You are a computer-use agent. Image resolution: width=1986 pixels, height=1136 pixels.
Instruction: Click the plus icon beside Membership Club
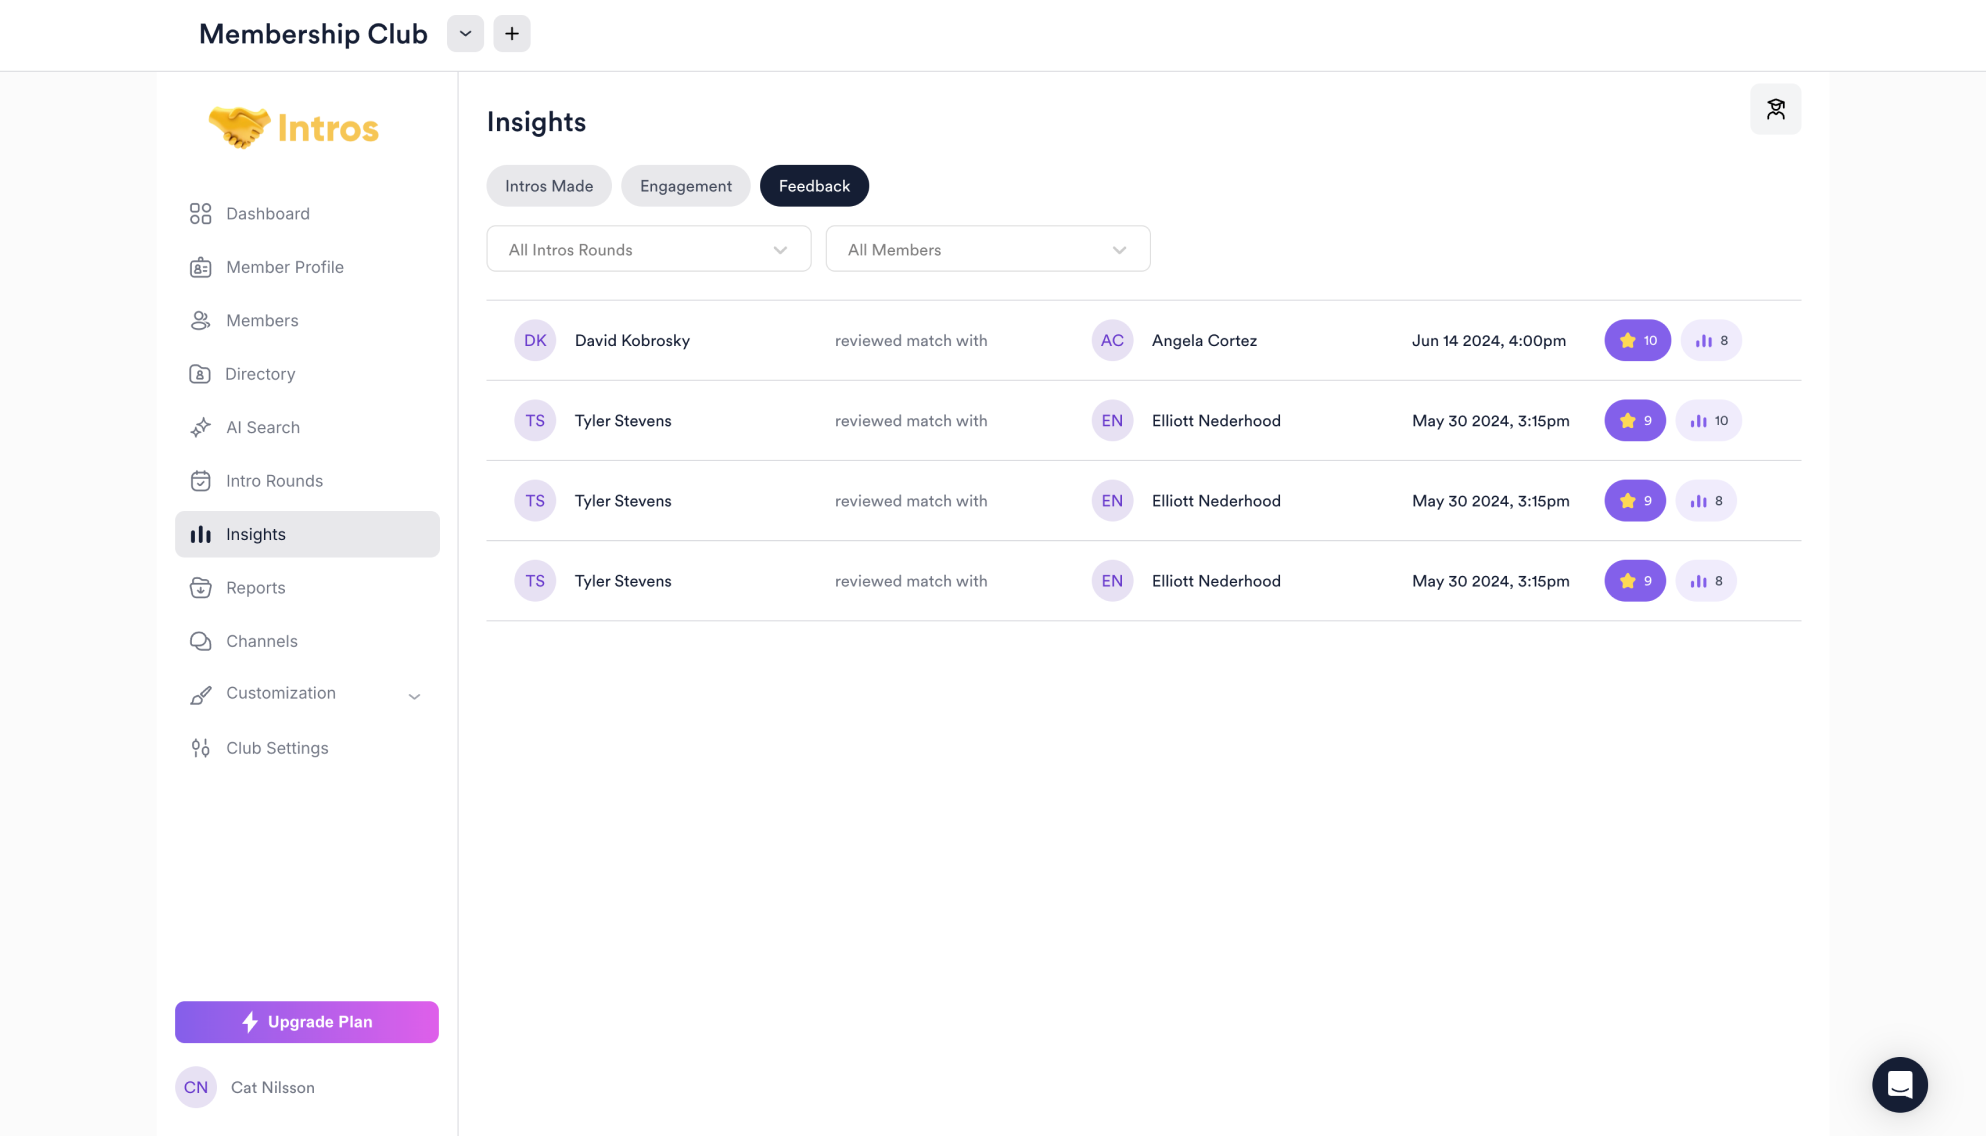click(511, 34)
